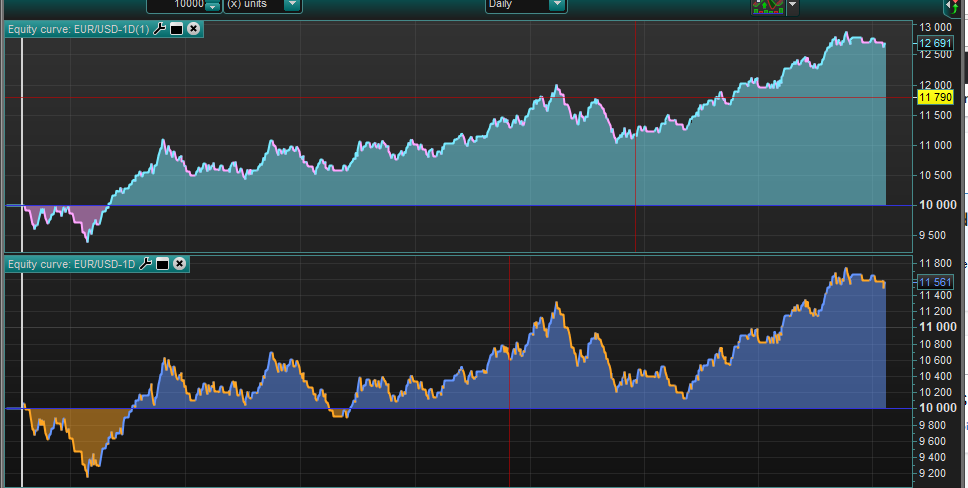Click the yellow 11 790 price label

point(935,97)
